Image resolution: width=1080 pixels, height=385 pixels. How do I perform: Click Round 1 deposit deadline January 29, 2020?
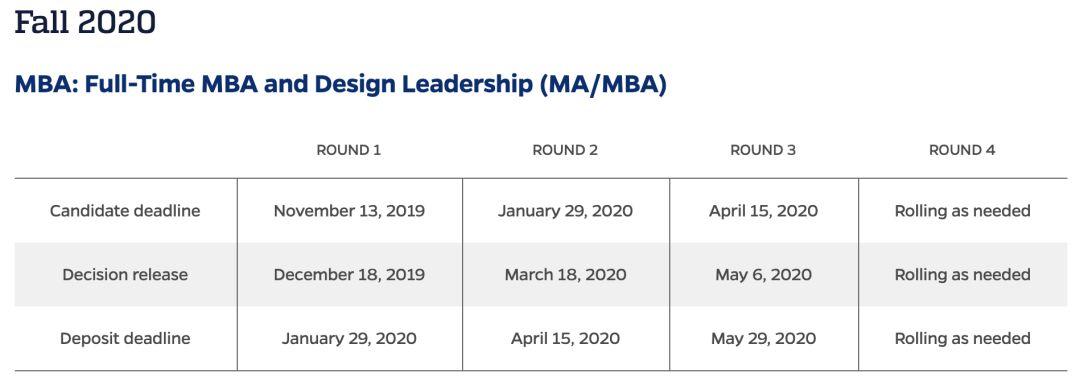click(x=349, y=339)
